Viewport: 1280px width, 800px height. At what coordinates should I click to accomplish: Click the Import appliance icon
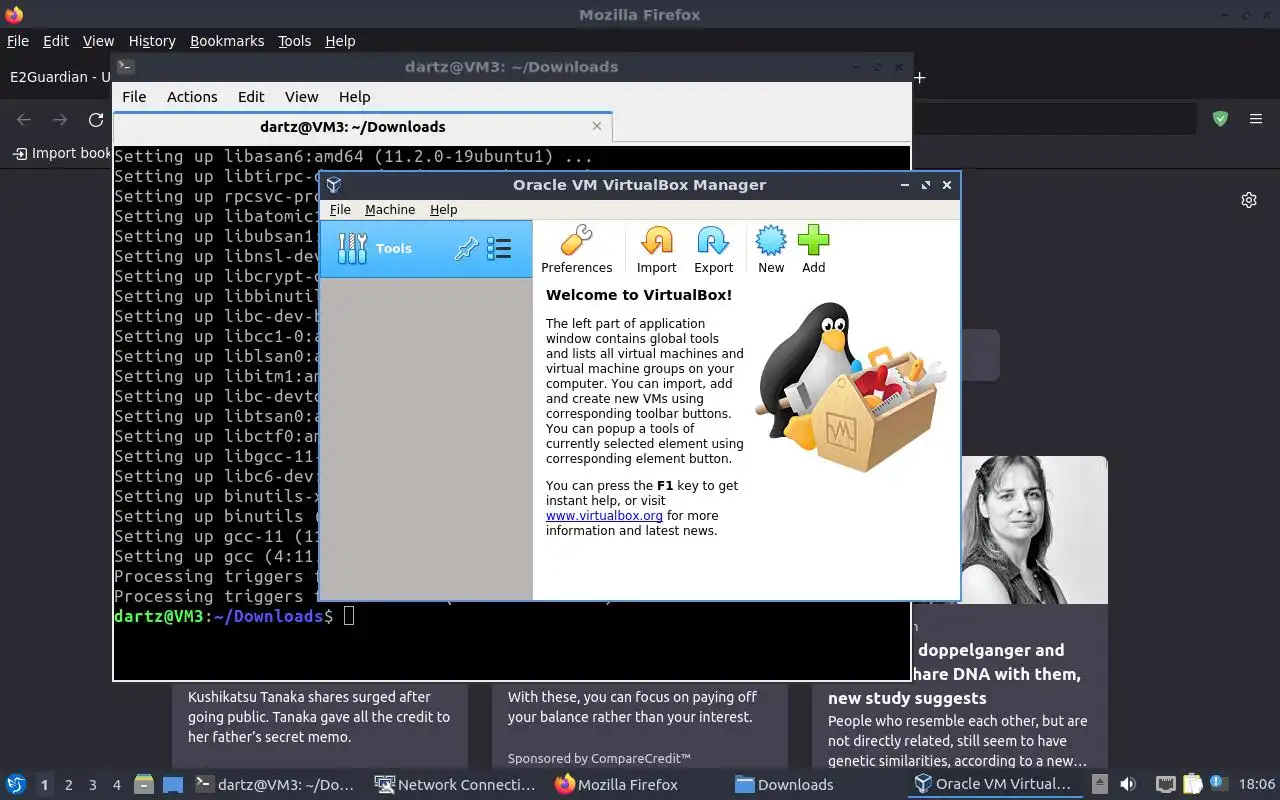pyautogui.click(x=656, y=249)
